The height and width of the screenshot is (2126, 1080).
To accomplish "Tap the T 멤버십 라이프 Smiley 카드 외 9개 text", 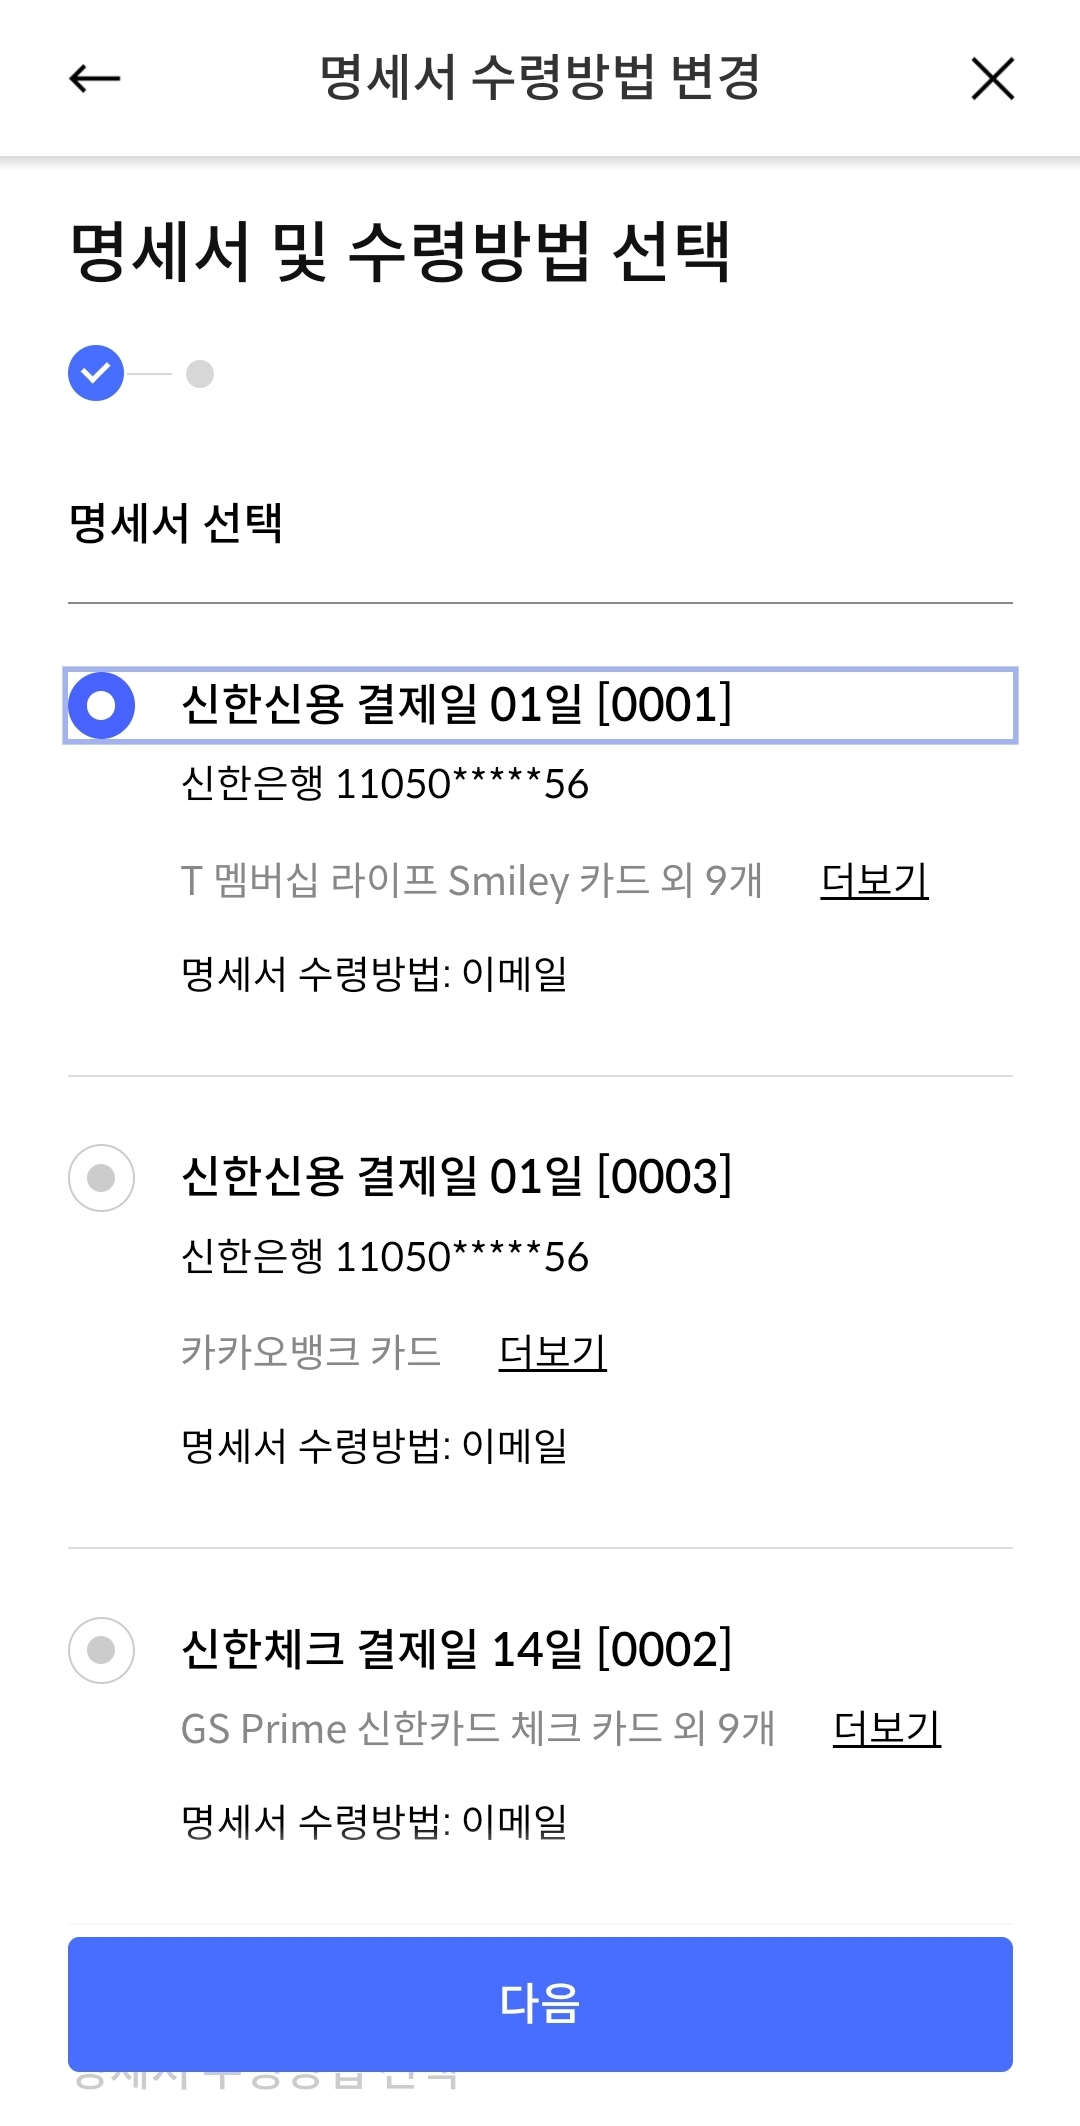I will click(x=471, y=881).
